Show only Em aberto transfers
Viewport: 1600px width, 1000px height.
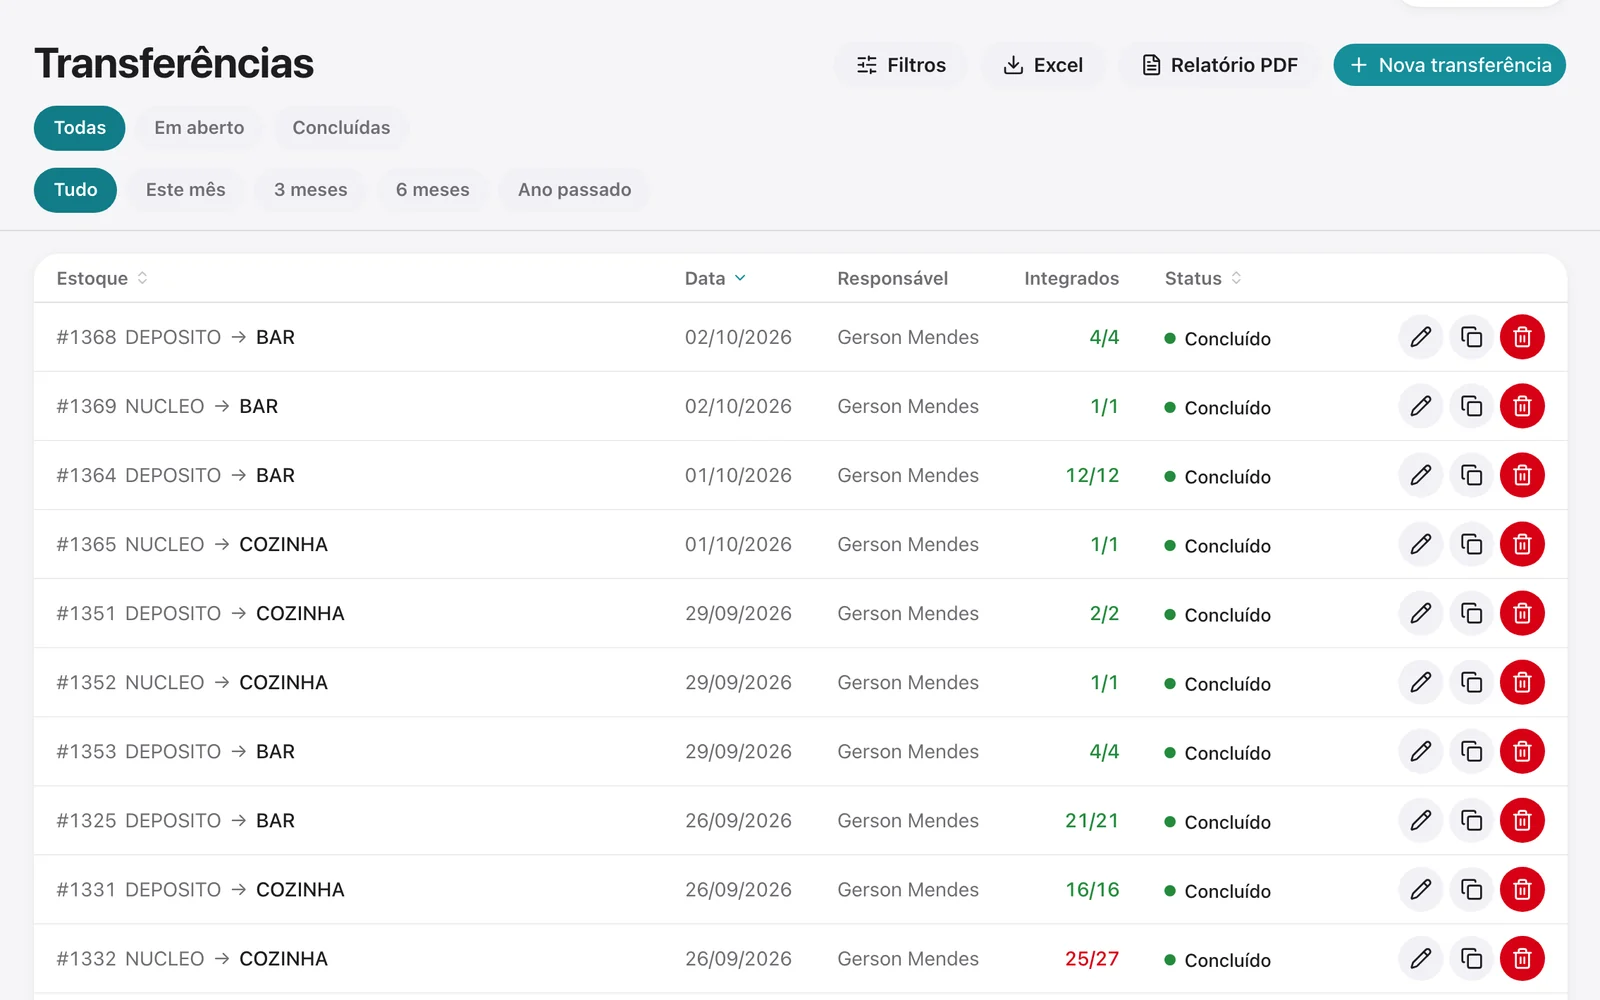[199, 128]
